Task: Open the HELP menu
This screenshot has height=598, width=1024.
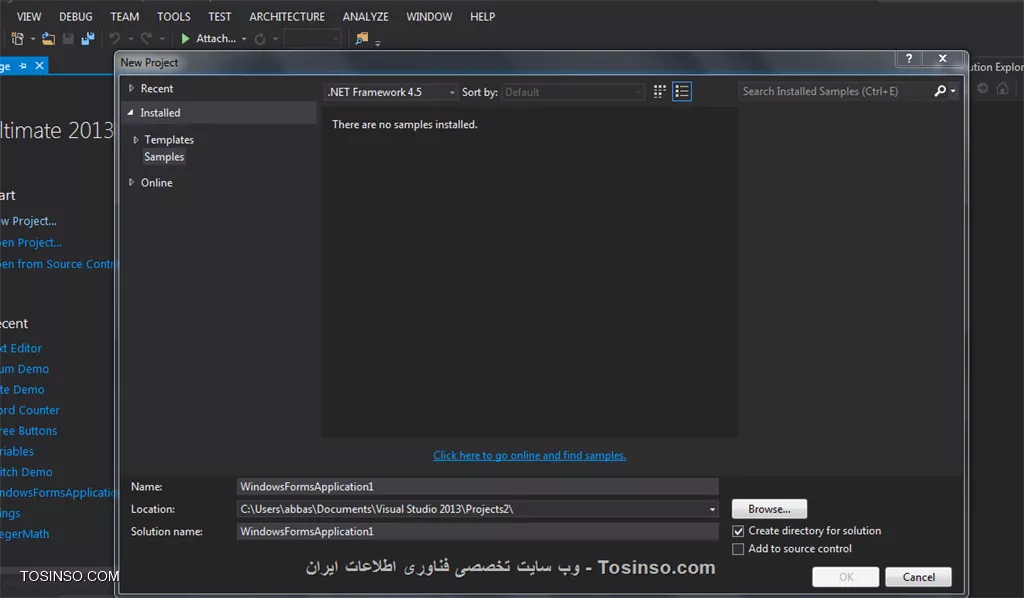Action: coord(483,16)
